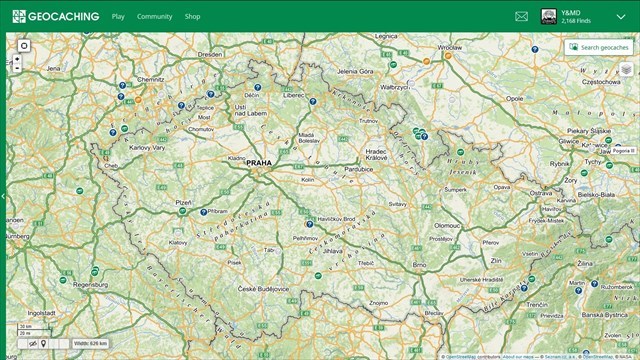This screenshot has height=360, width=640.
Task: Select the orange cache west of Wrocław
Action: (427, 61)
